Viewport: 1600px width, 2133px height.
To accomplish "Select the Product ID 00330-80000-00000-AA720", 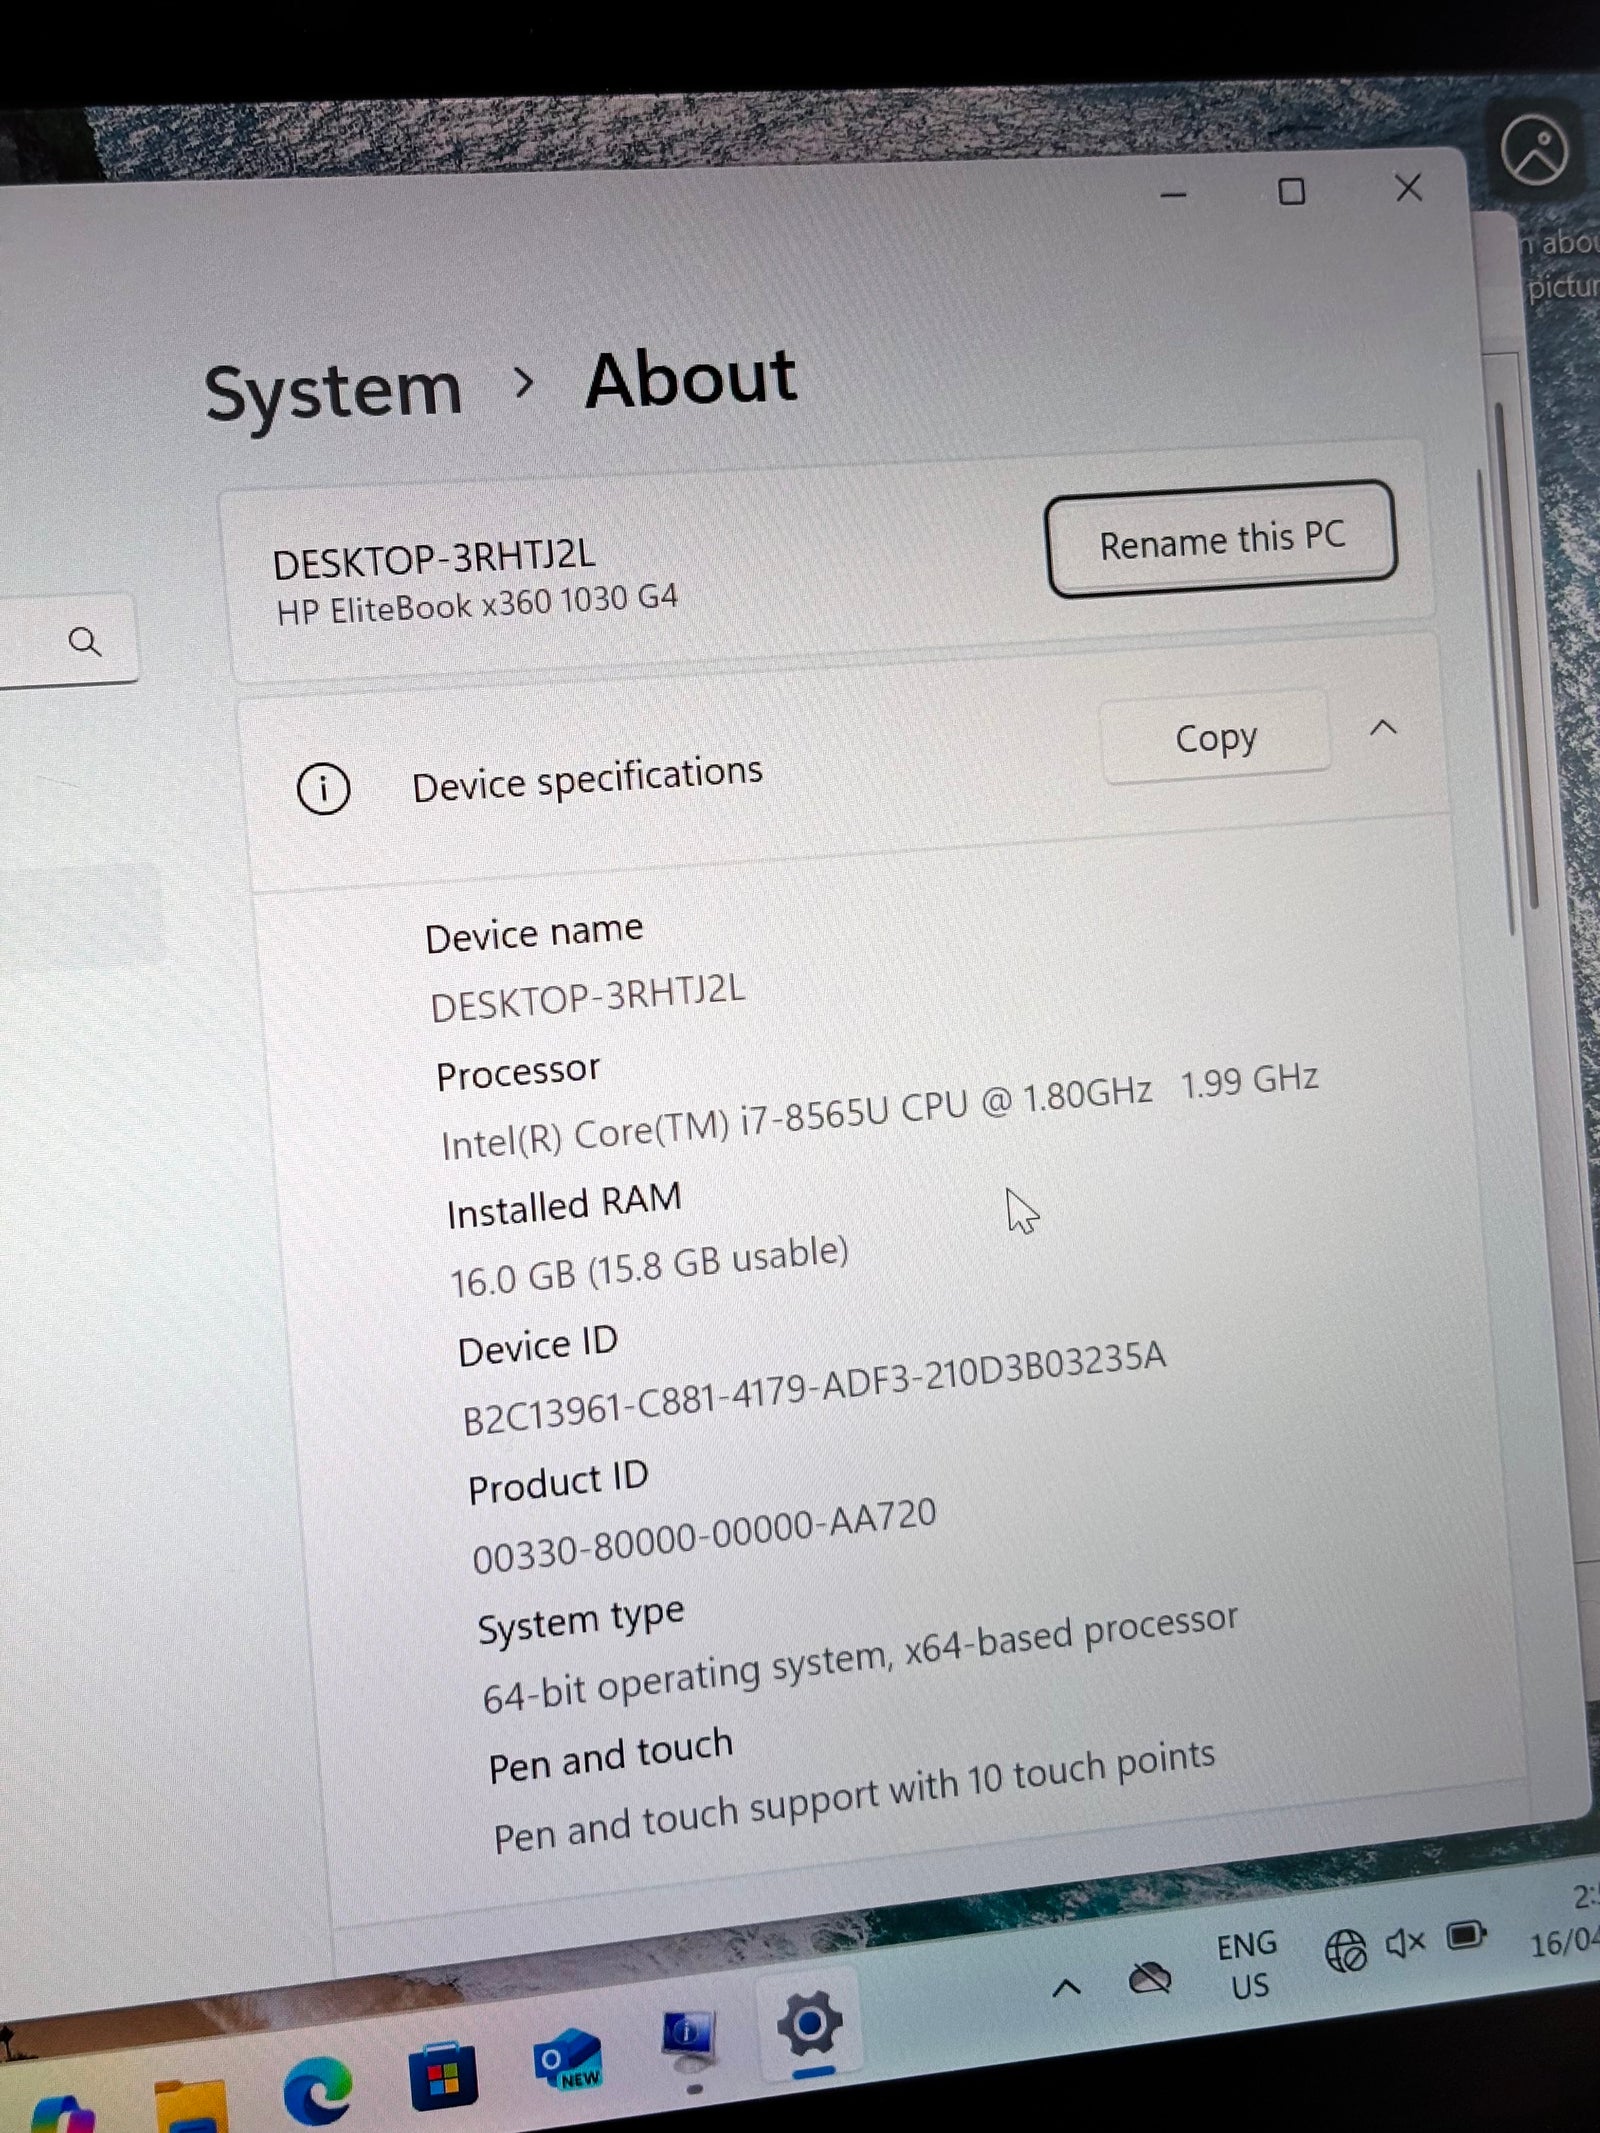I will pyautogui.click(x=704, y=1536).
